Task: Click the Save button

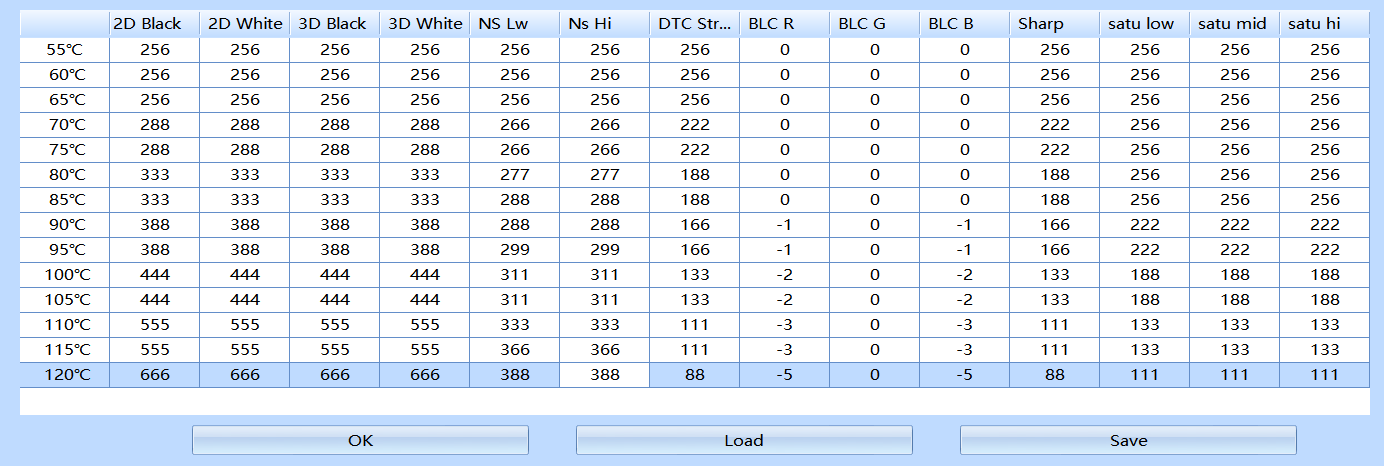Action: point(1128,440)
